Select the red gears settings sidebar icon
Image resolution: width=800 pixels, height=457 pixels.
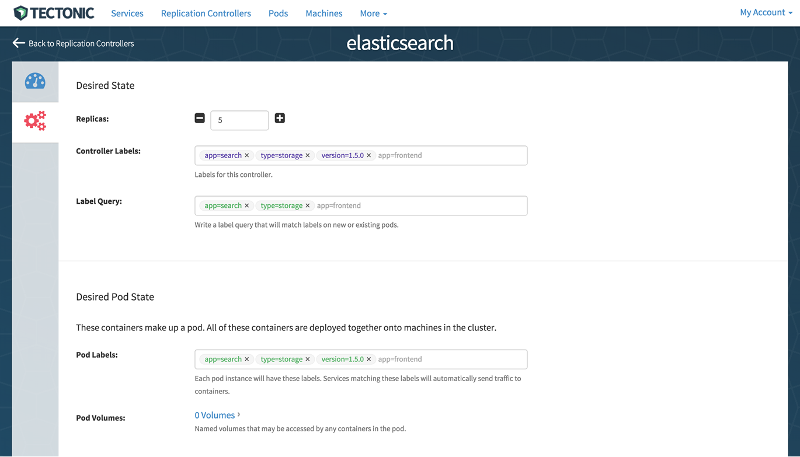[35, 121]
